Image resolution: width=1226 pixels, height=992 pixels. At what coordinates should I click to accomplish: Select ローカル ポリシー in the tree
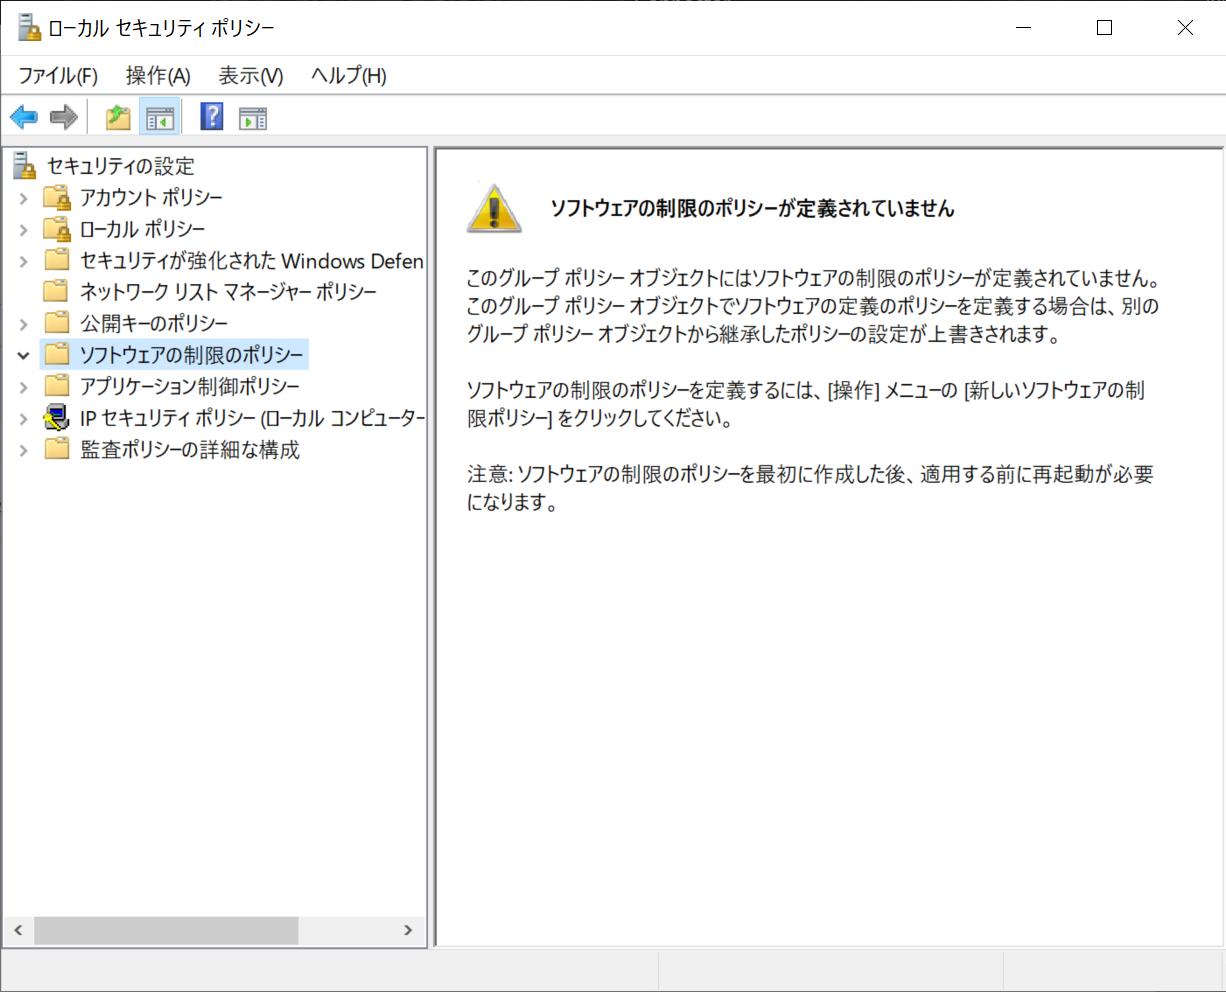(142, 229)
